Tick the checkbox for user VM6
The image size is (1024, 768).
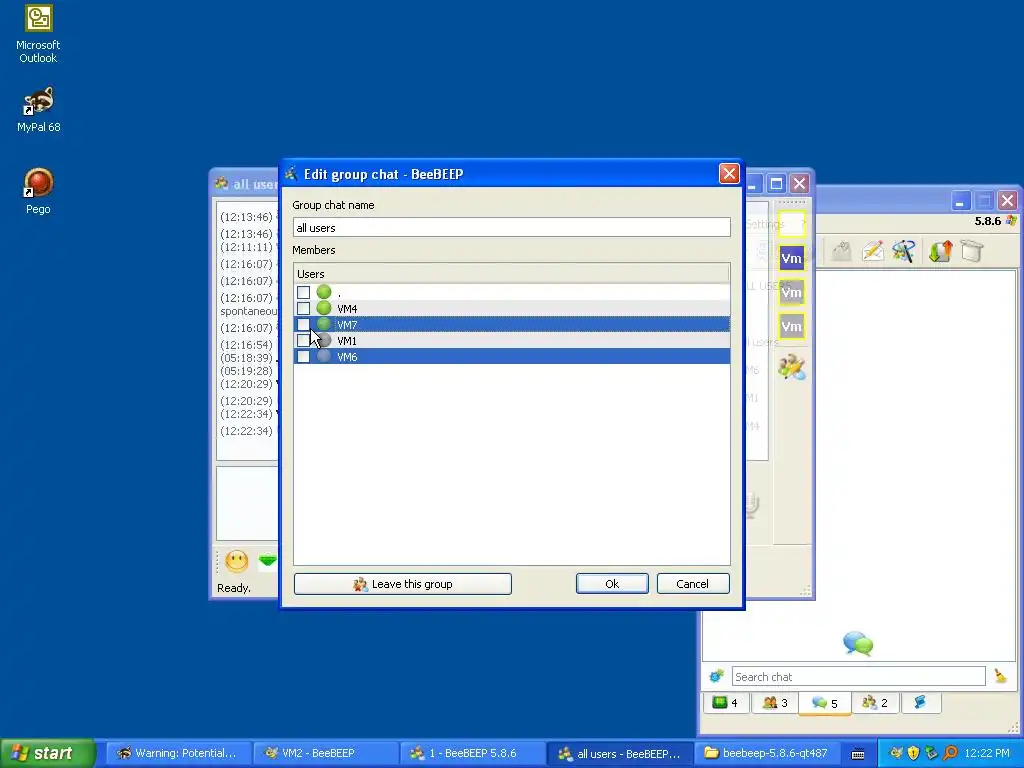tap(303, 357)
